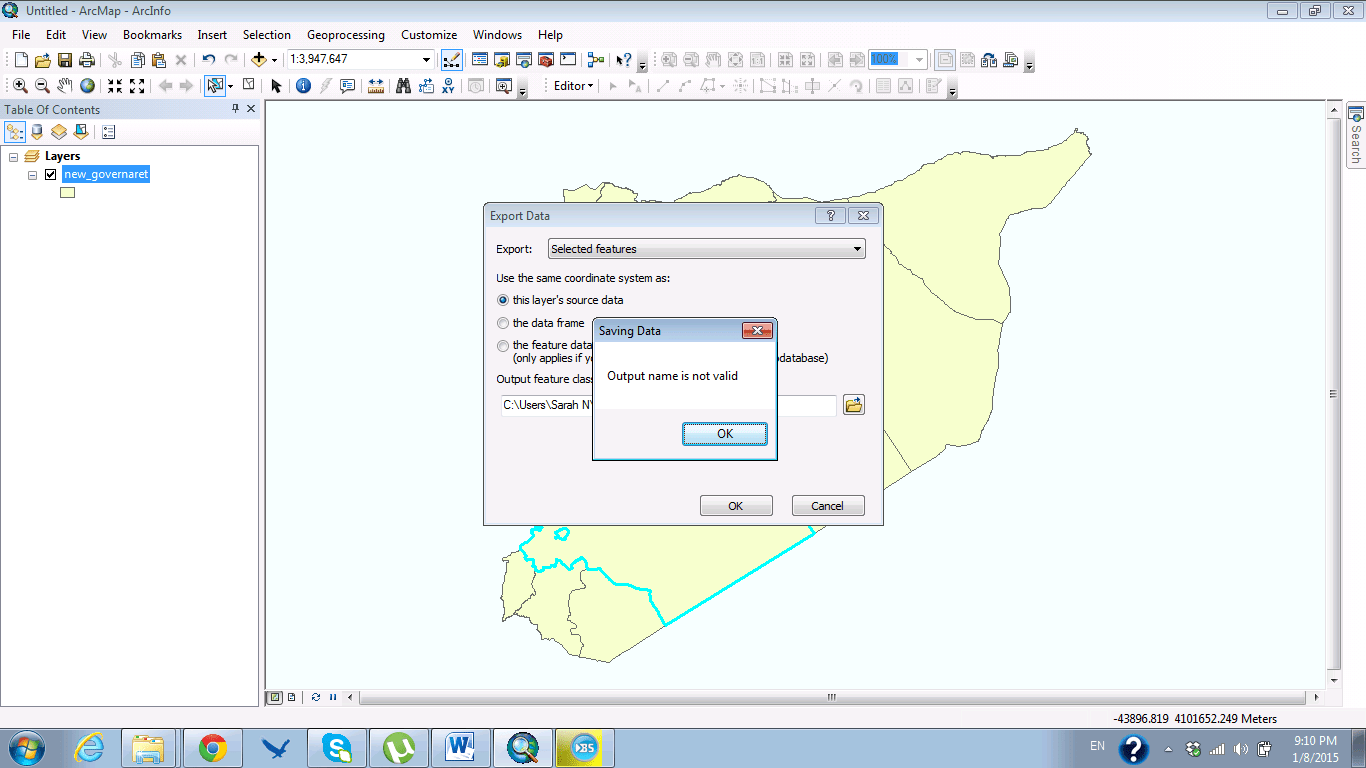Open the Search side tab
Viewport: 1366px width, 768px height.
[1356, 135]
